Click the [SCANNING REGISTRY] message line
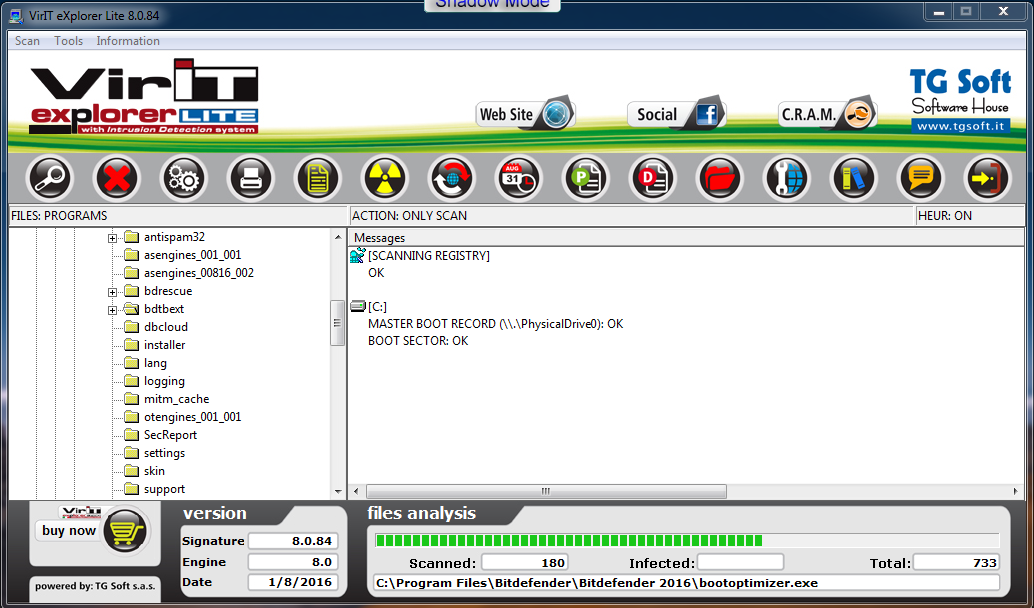1034x608 pixels. [429, 256]
